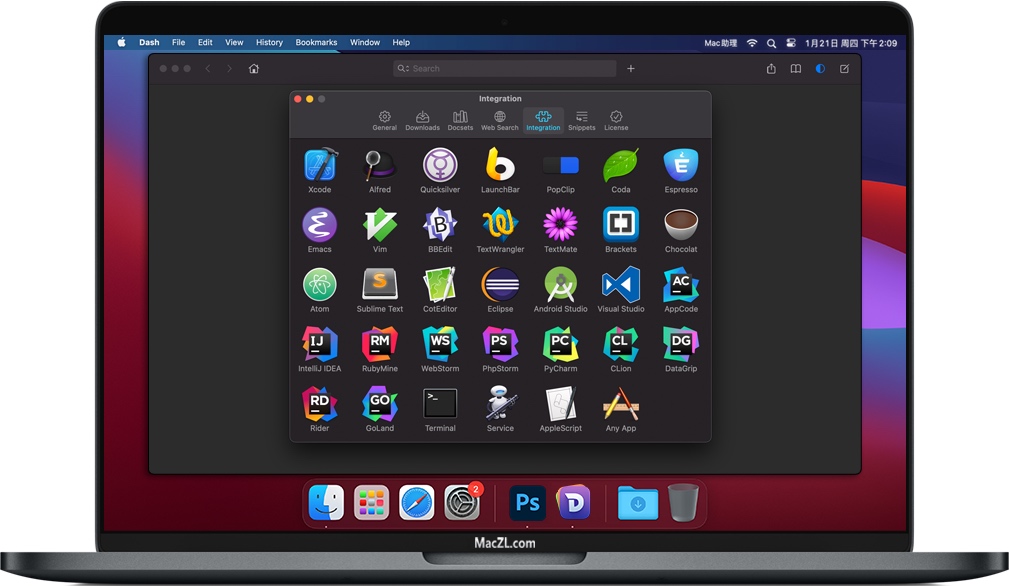Image resolution: width=1009 pixels, height=586 pixels.
Task: Open the Emacs integration
Action: tap(320, 224)
